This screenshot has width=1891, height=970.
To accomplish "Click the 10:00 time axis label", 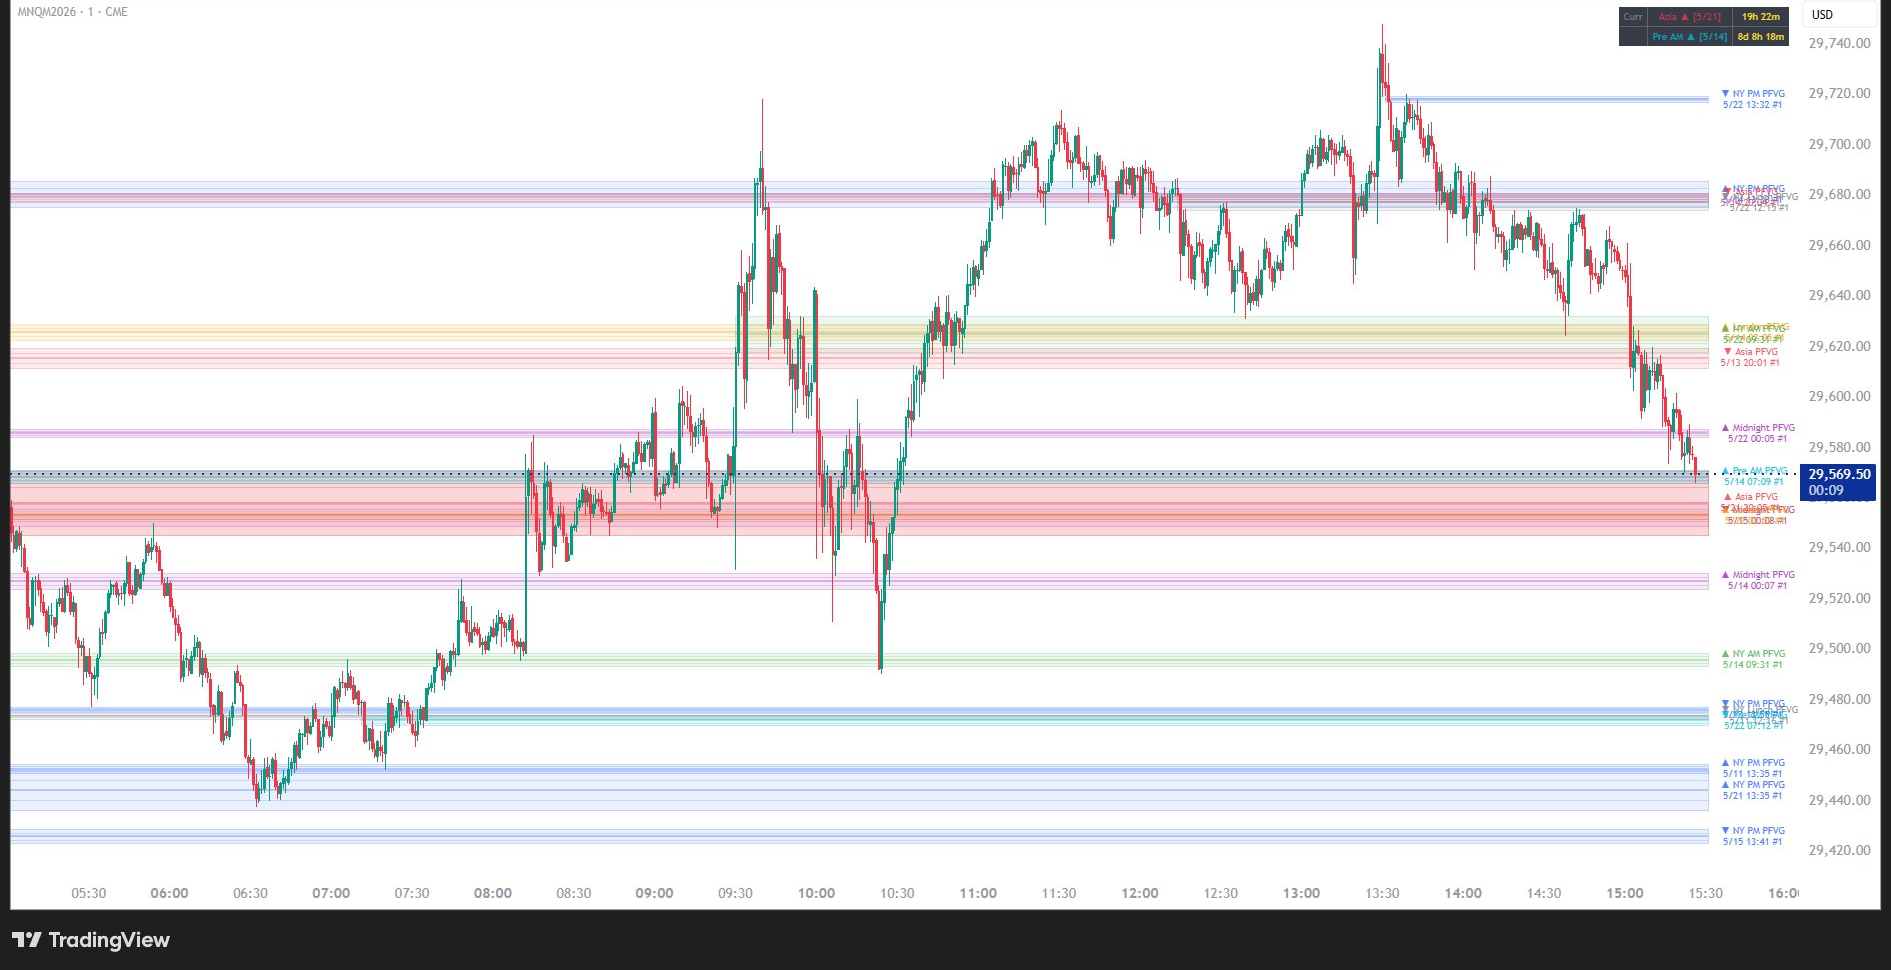I will [816, 893].
